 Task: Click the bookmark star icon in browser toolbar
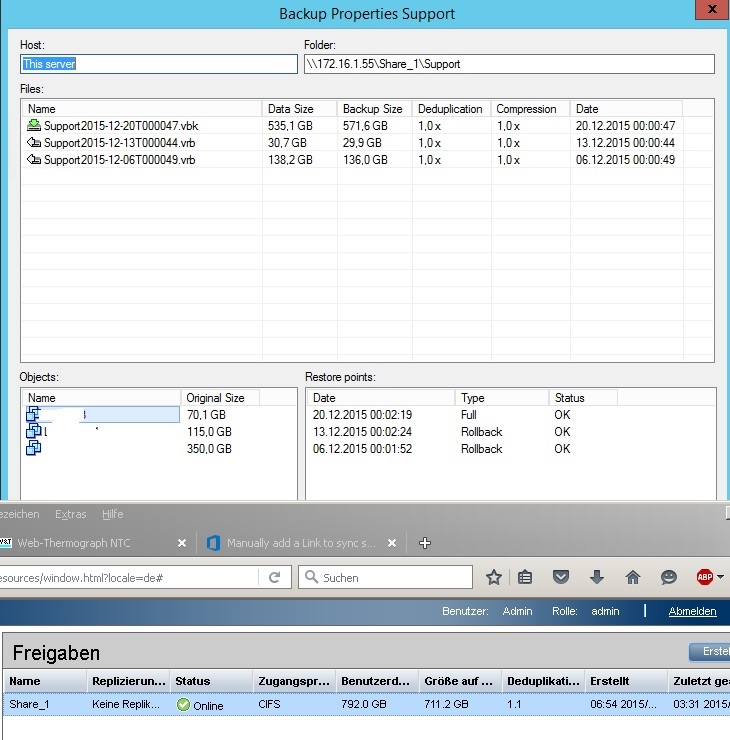coord(494,577)
